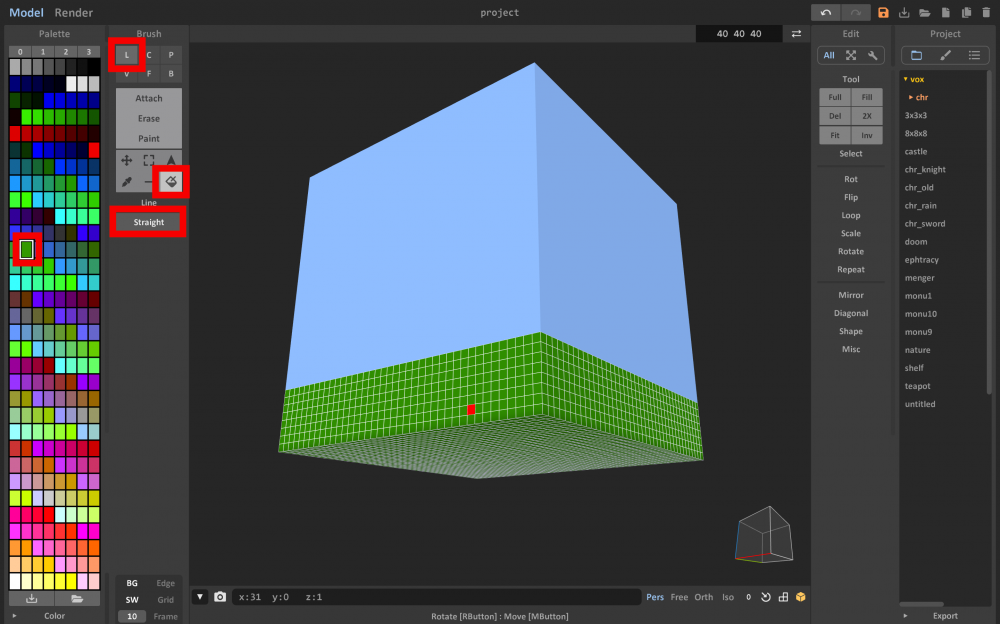This screenshot has width=1000, height=624.
Task: Switch viewport to Orth projection
Action: coord(703,596)
